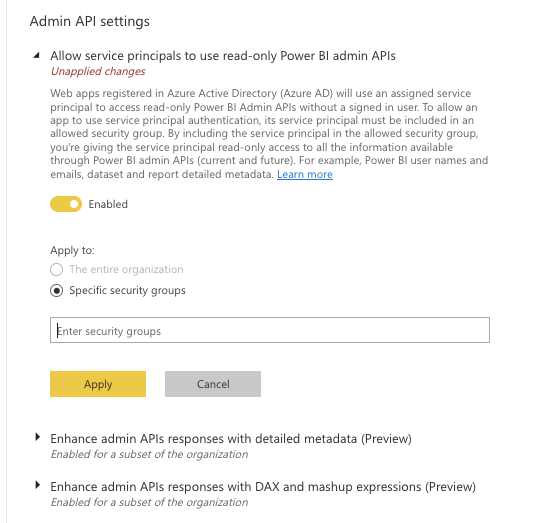Open the 'Learn more' link
533x523 pixels.
point(305,174)
